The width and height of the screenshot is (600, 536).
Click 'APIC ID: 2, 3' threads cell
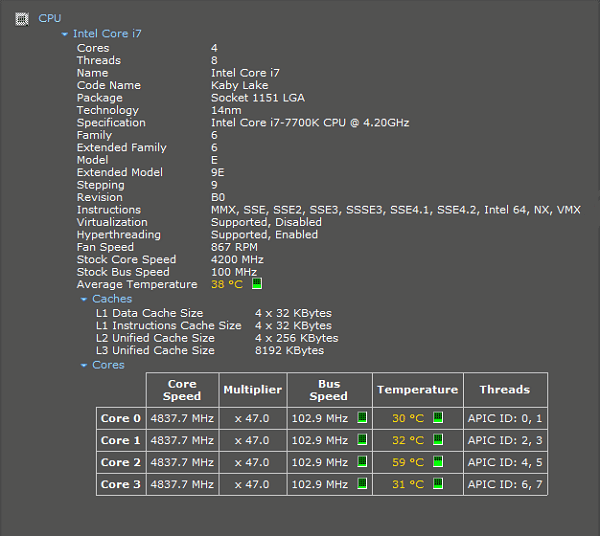point(505,440)
